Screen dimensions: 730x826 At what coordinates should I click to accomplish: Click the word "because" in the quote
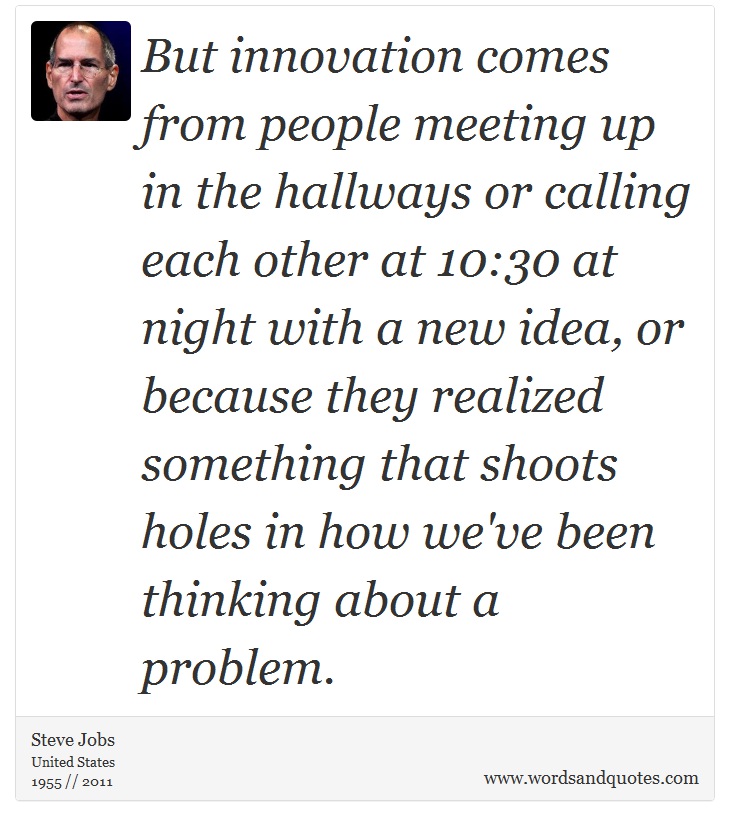228,396
